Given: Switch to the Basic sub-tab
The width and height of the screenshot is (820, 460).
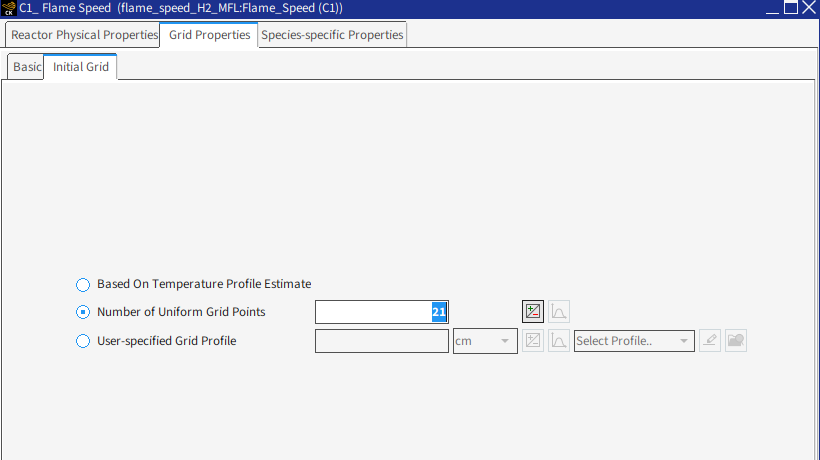Looking at the screenshot, I should (26, 67).
